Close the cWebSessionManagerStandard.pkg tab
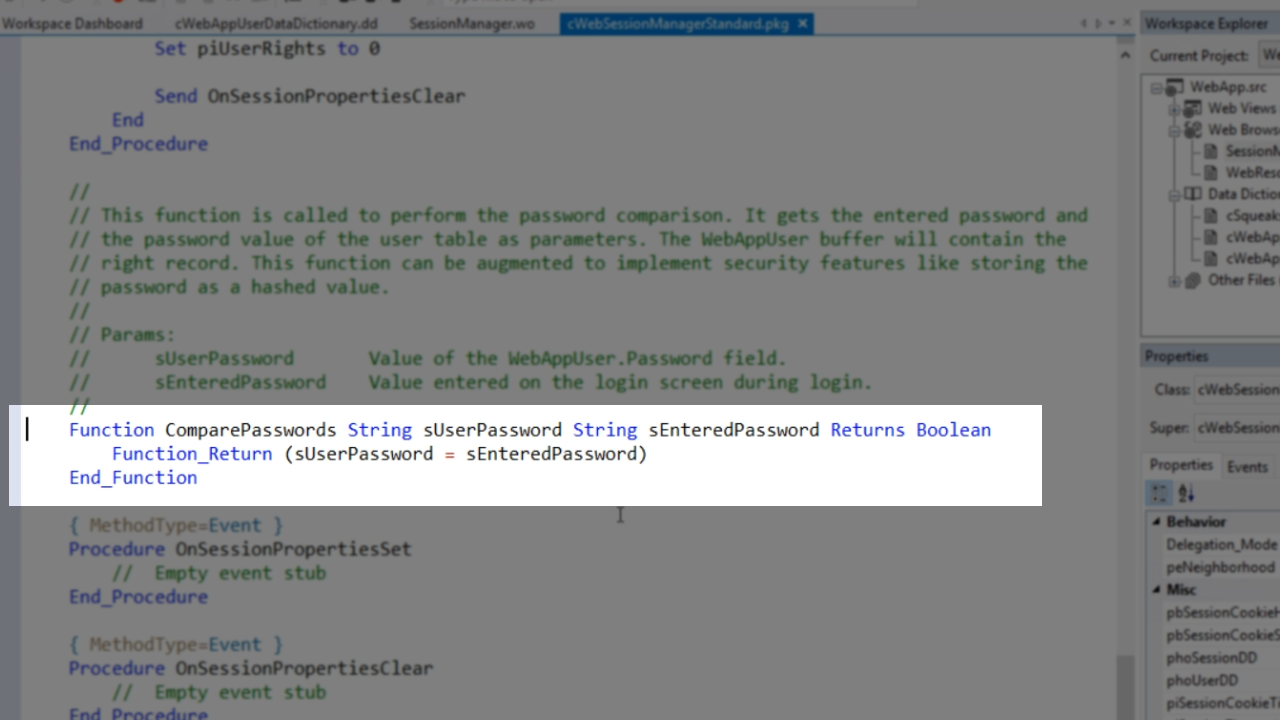Image resolution: width=1280 pixels, height=720 pixels. point(804,23)
